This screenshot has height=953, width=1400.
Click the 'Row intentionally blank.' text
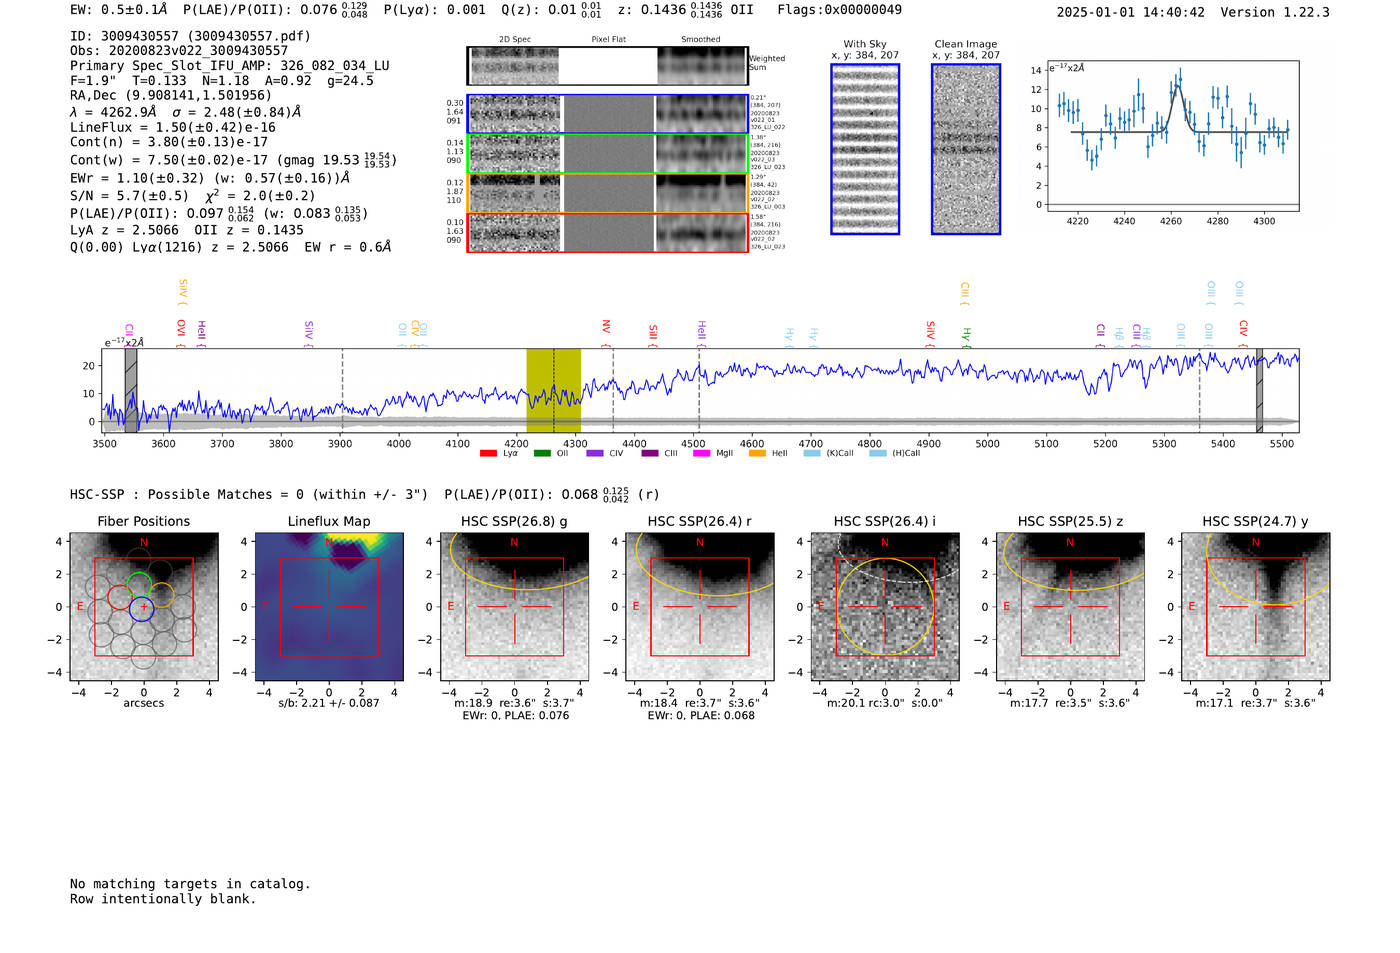(x=163, y=899)
